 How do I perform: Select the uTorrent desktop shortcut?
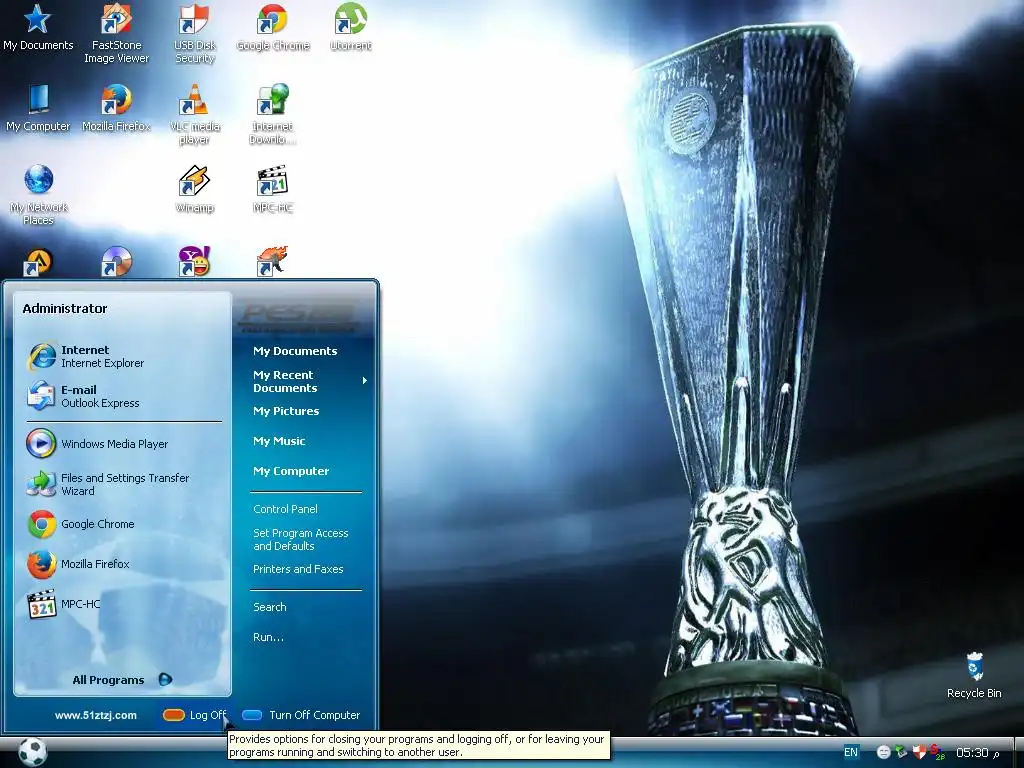tap(351, 27)
